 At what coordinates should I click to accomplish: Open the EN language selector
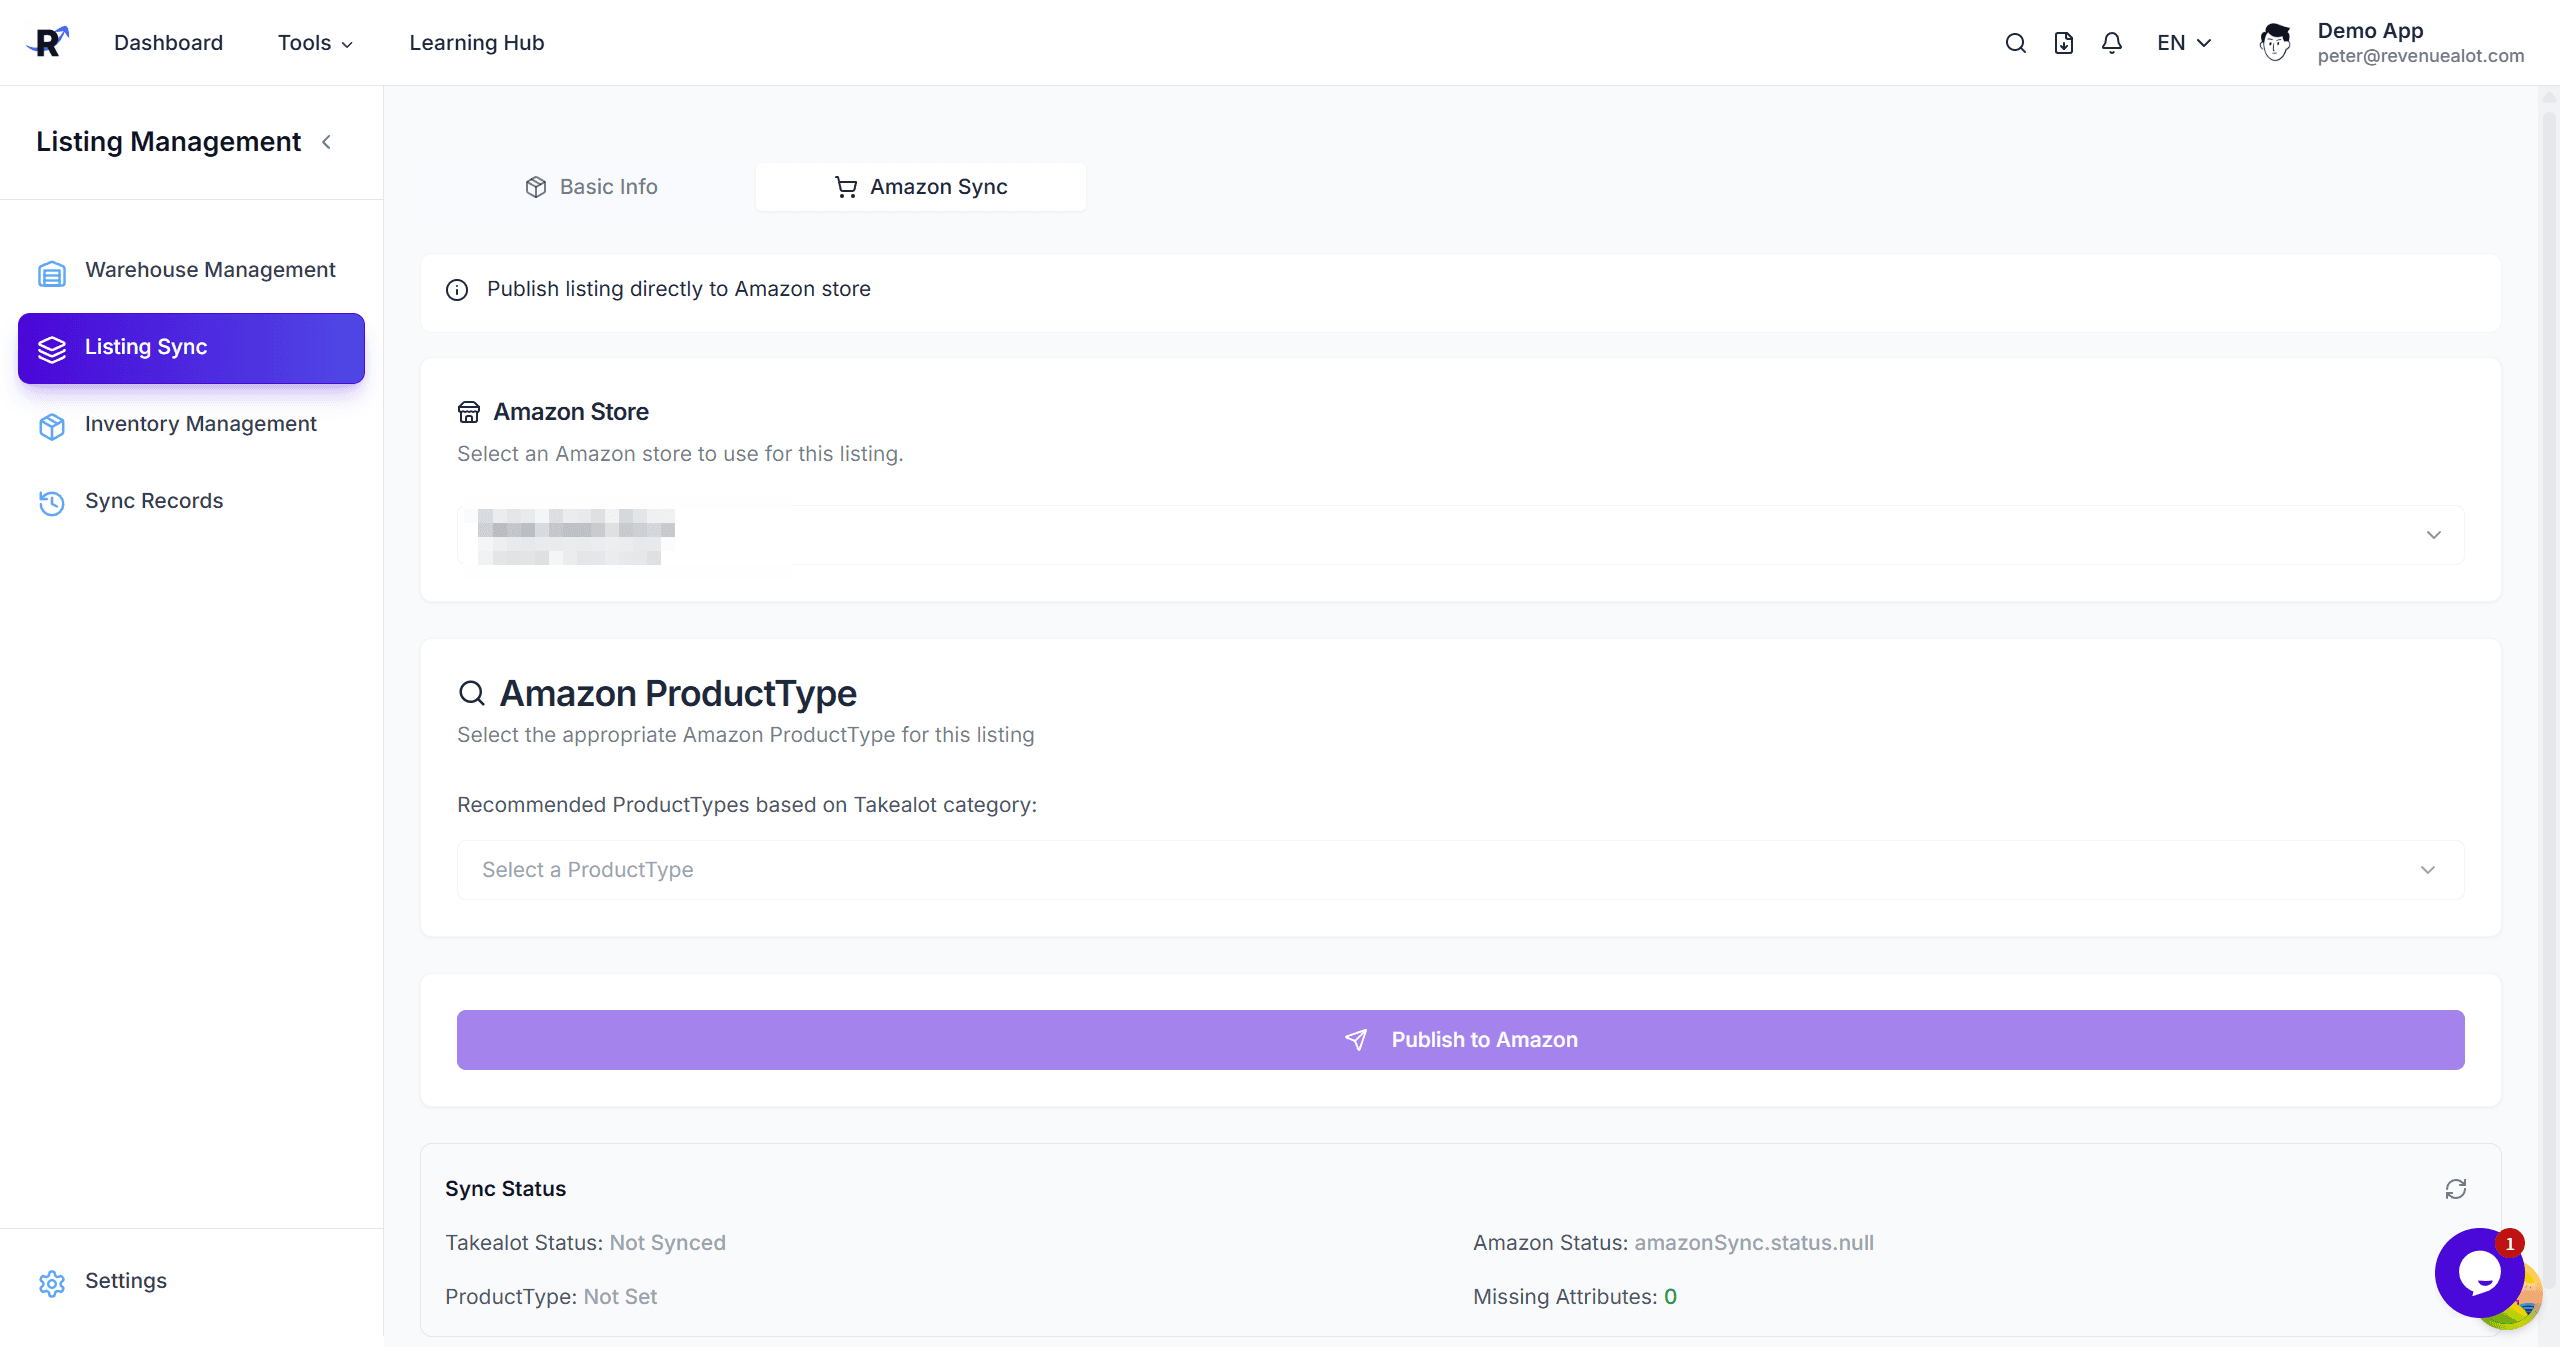pyautogui.click(x=2183, y=43)
